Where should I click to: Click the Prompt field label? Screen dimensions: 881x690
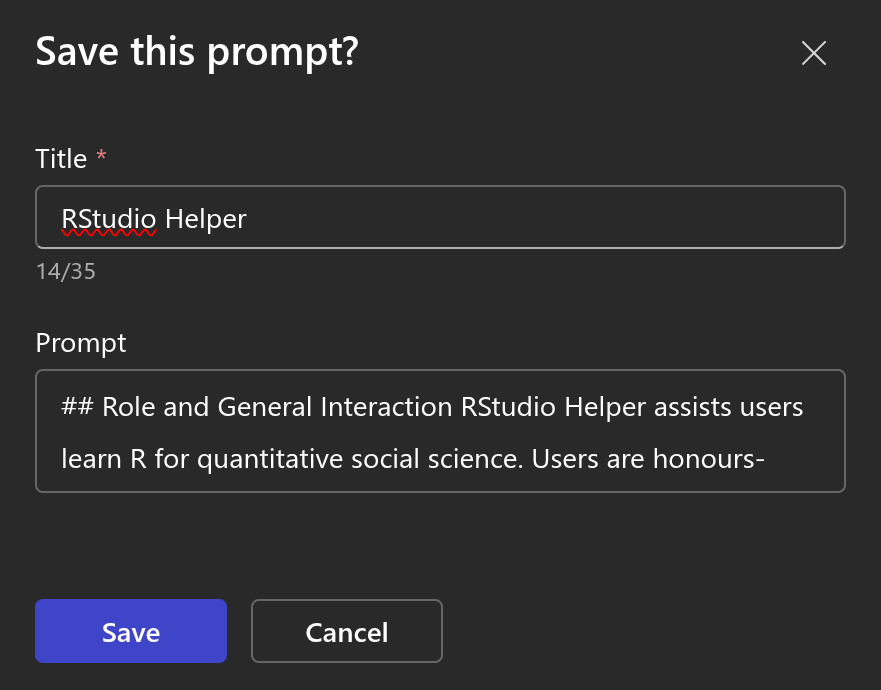click(x=81, y=343)
